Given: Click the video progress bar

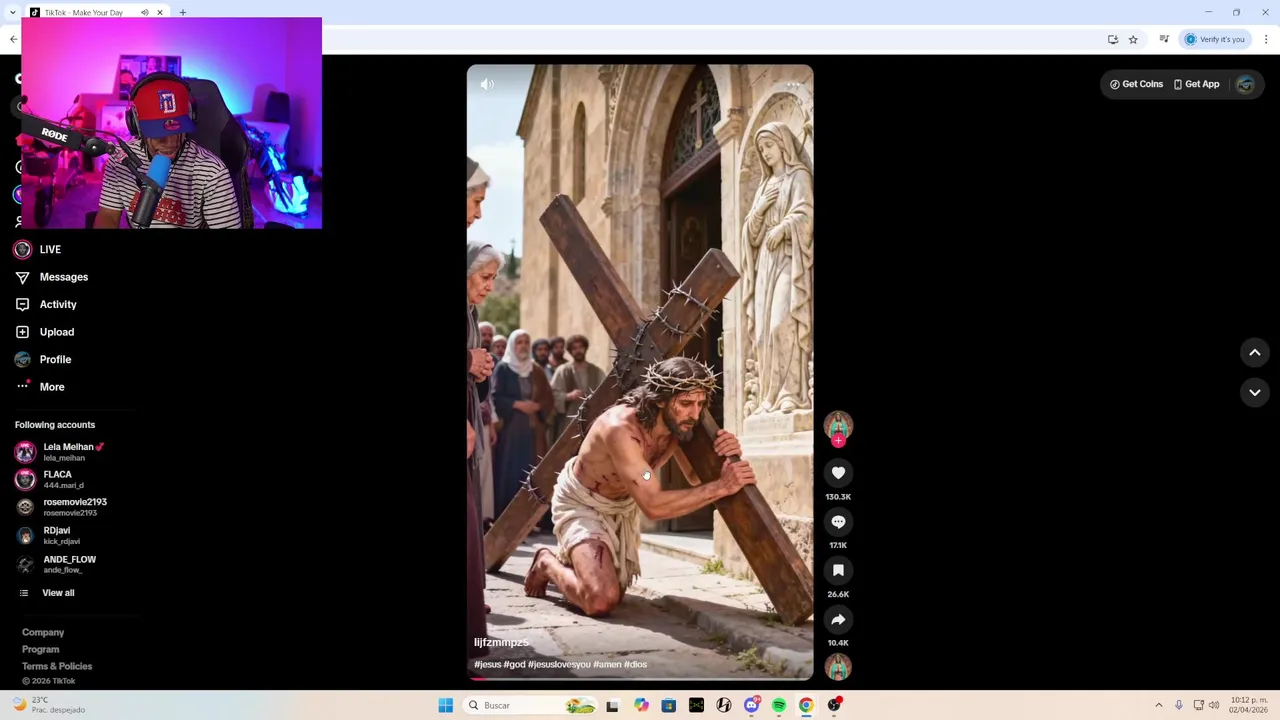Looking at the screenshot, I should pos(640,678).
